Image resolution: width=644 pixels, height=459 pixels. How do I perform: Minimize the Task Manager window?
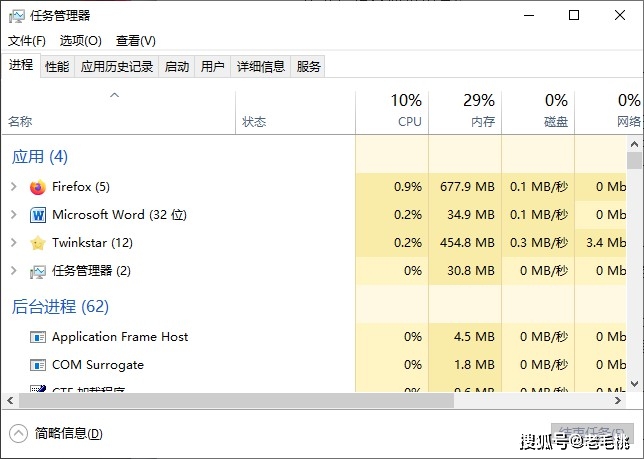(x=529, y=16)
